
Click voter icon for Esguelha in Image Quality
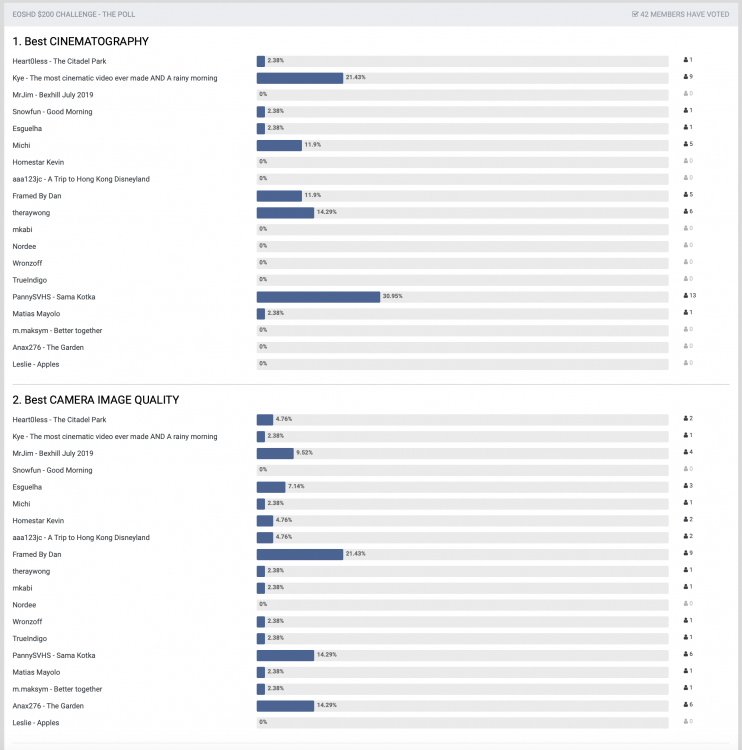click(688, 486)
